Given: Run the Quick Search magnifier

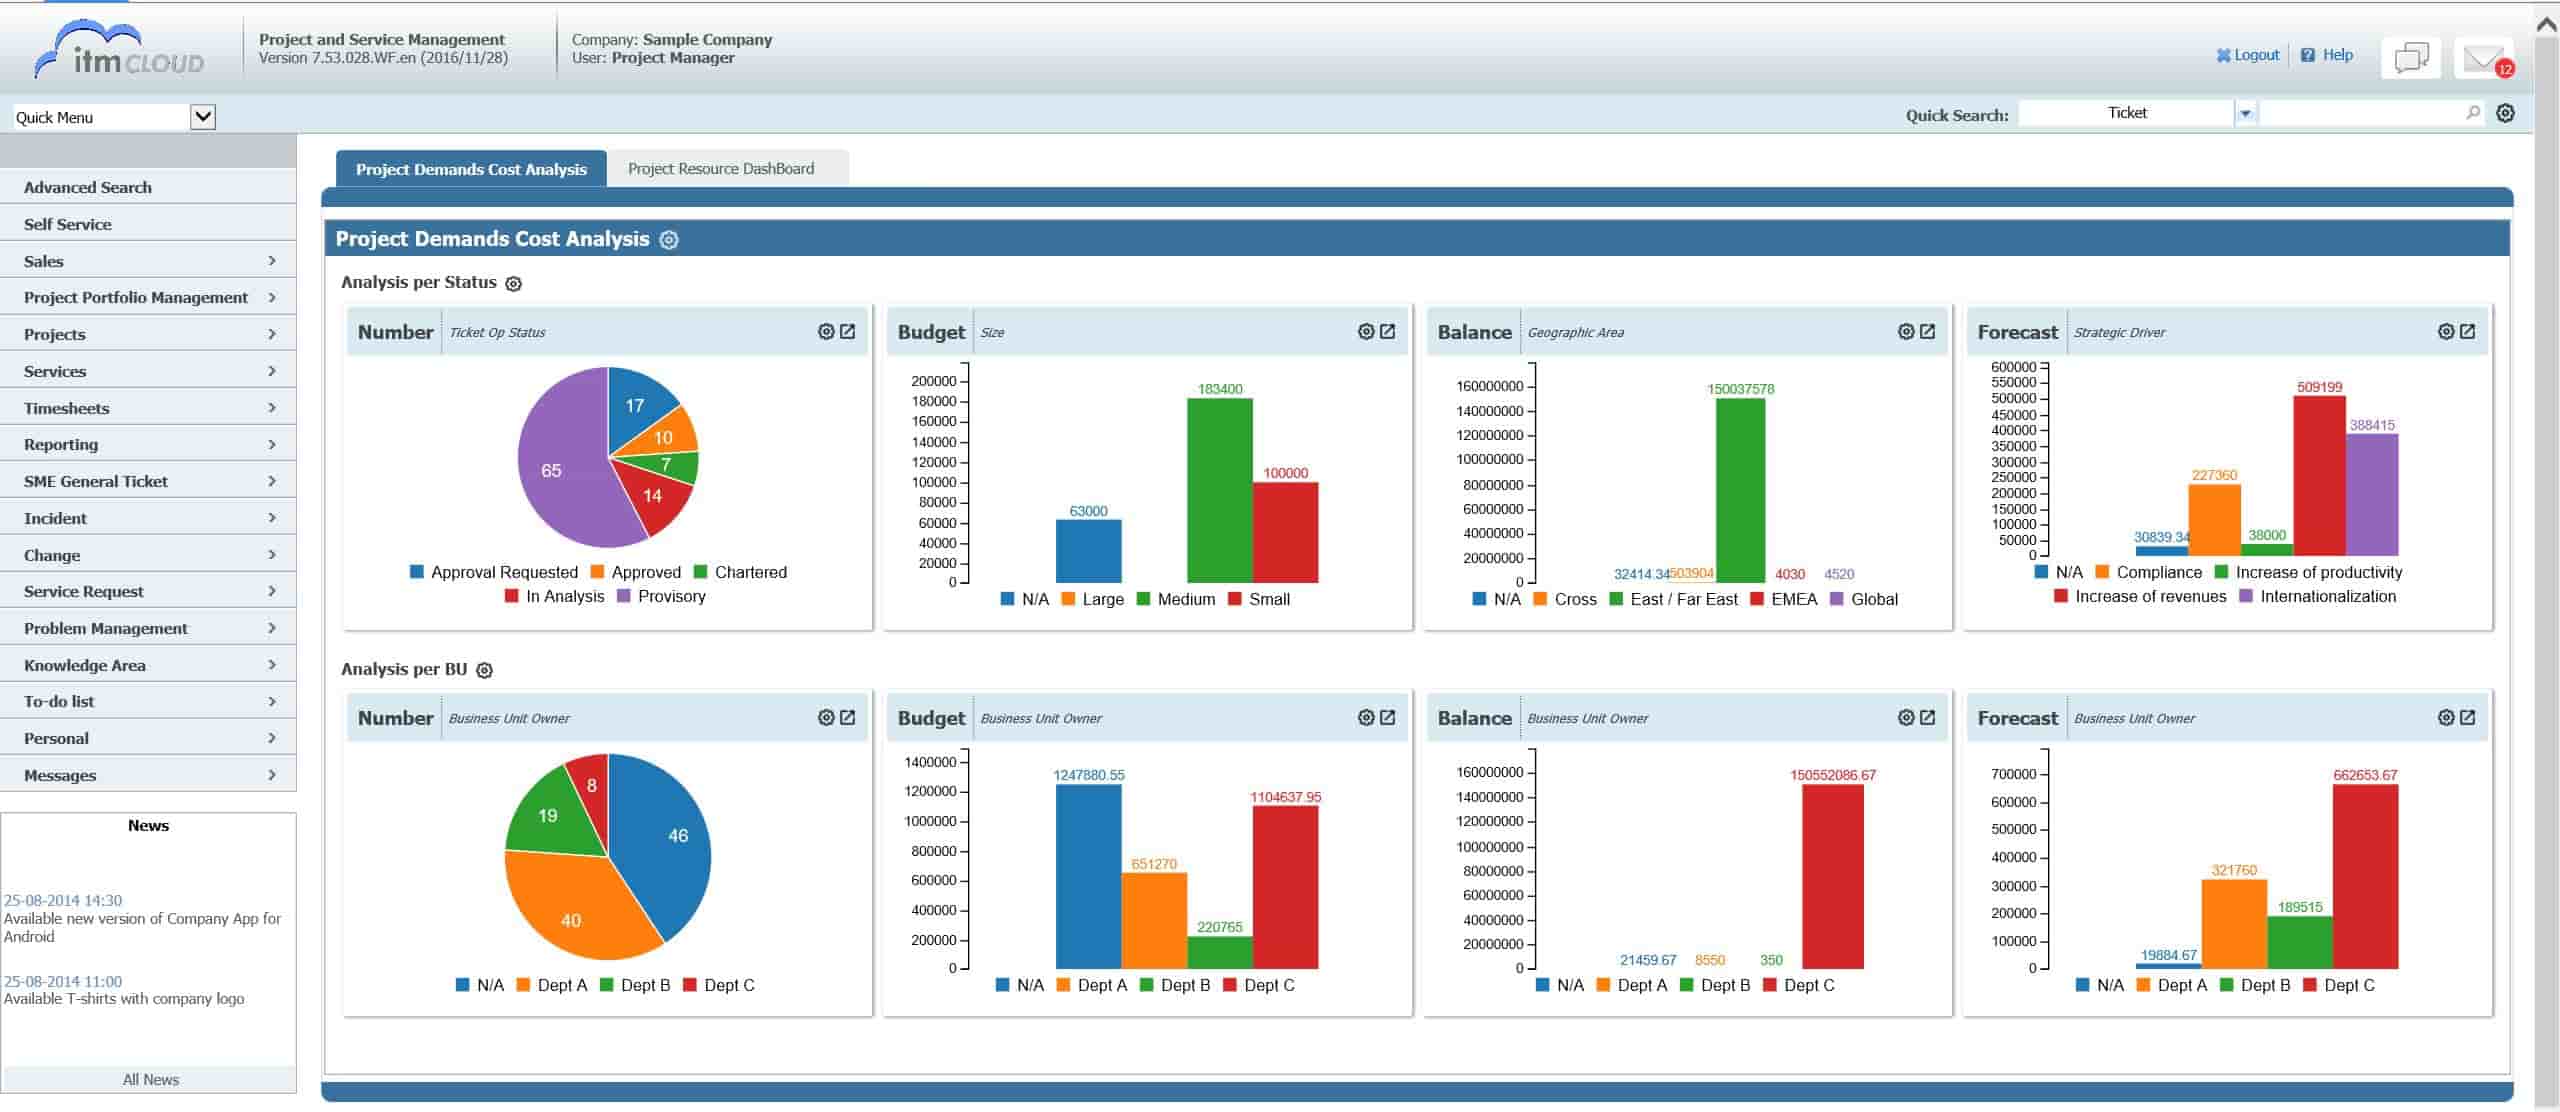Looking at the screenshot, I should click(2473, 113).
